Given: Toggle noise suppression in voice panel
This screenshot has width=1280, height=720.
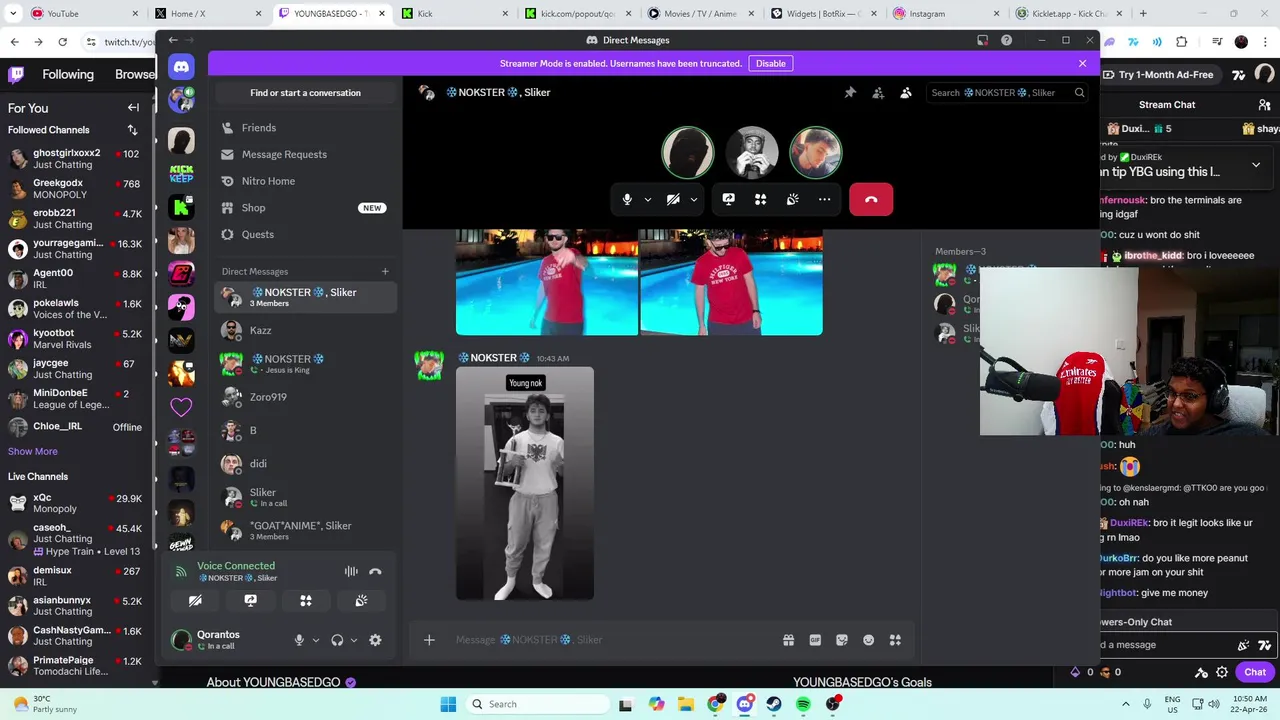Looking at the screenshot, I should (x=351, y=571).
